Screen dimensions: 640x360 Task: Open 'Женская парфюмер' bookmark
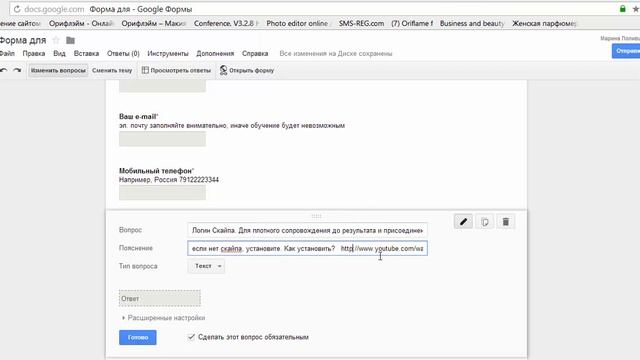click(544, 24)
